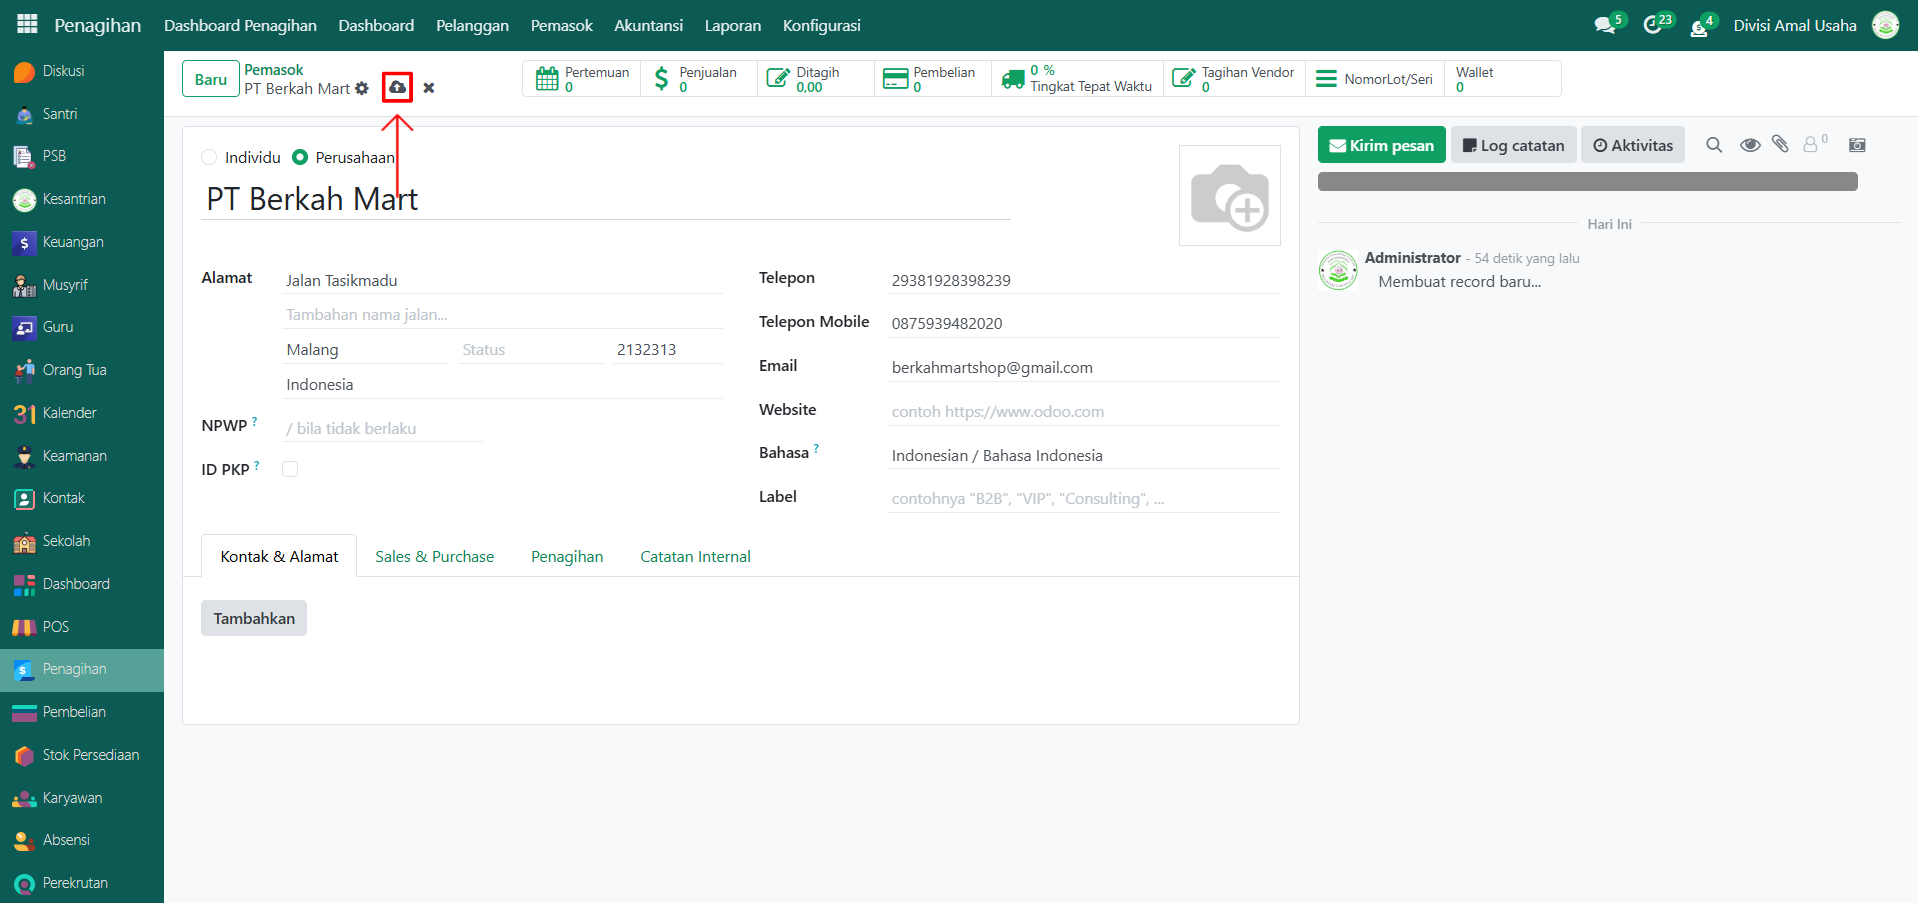Click the Kirim pesan button
Viewport: 1918px width, 903px height.
coord(1381,145)
